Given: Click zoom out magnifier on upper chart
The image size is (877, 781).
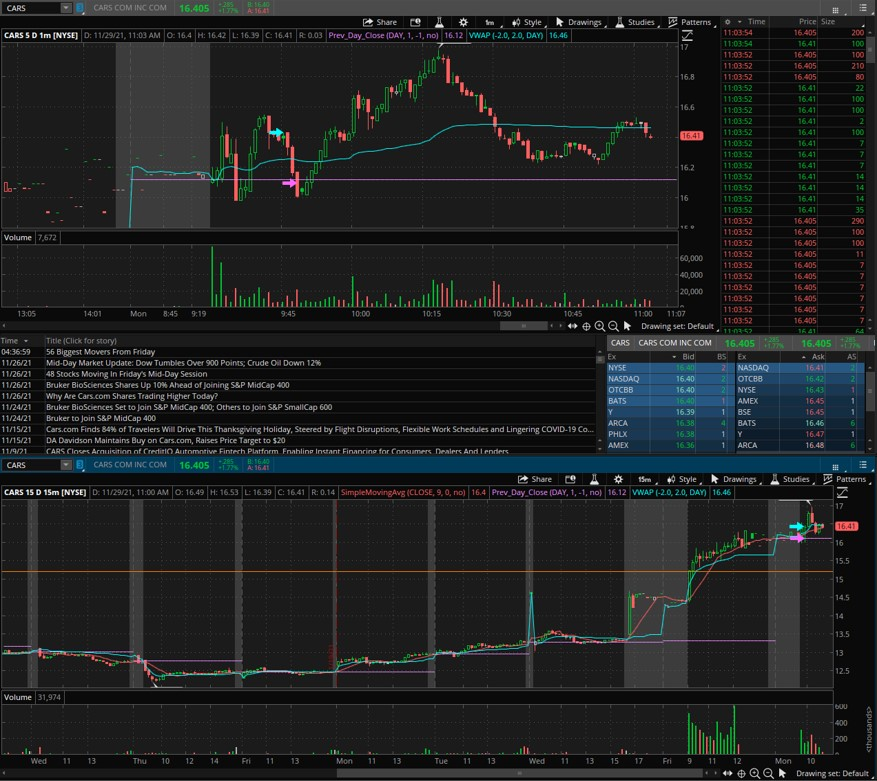Looking at the screenshot, I should coord(613,326).
